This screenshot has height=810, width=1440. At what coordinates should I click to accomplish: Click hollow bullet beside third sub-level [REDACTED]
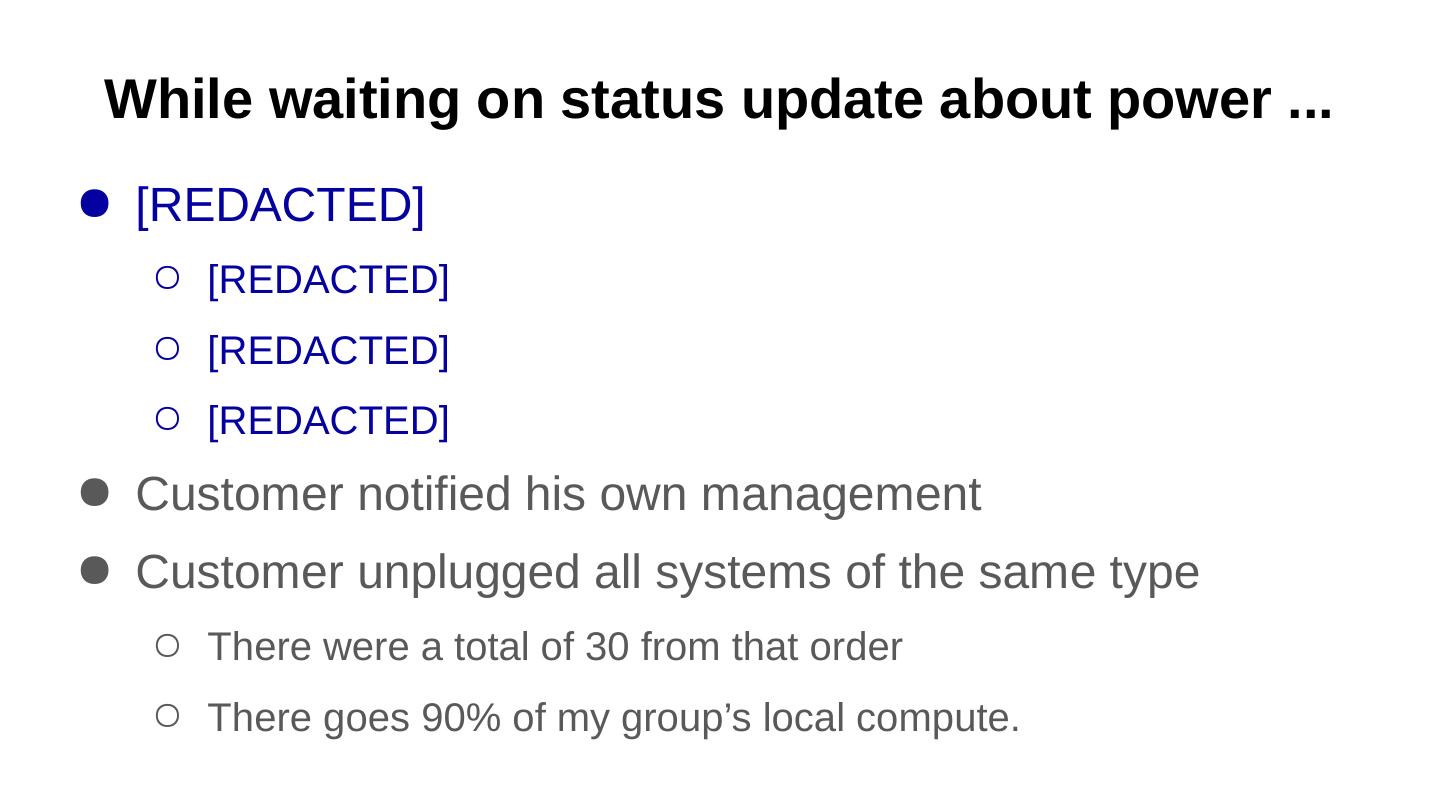coord(167,419)
